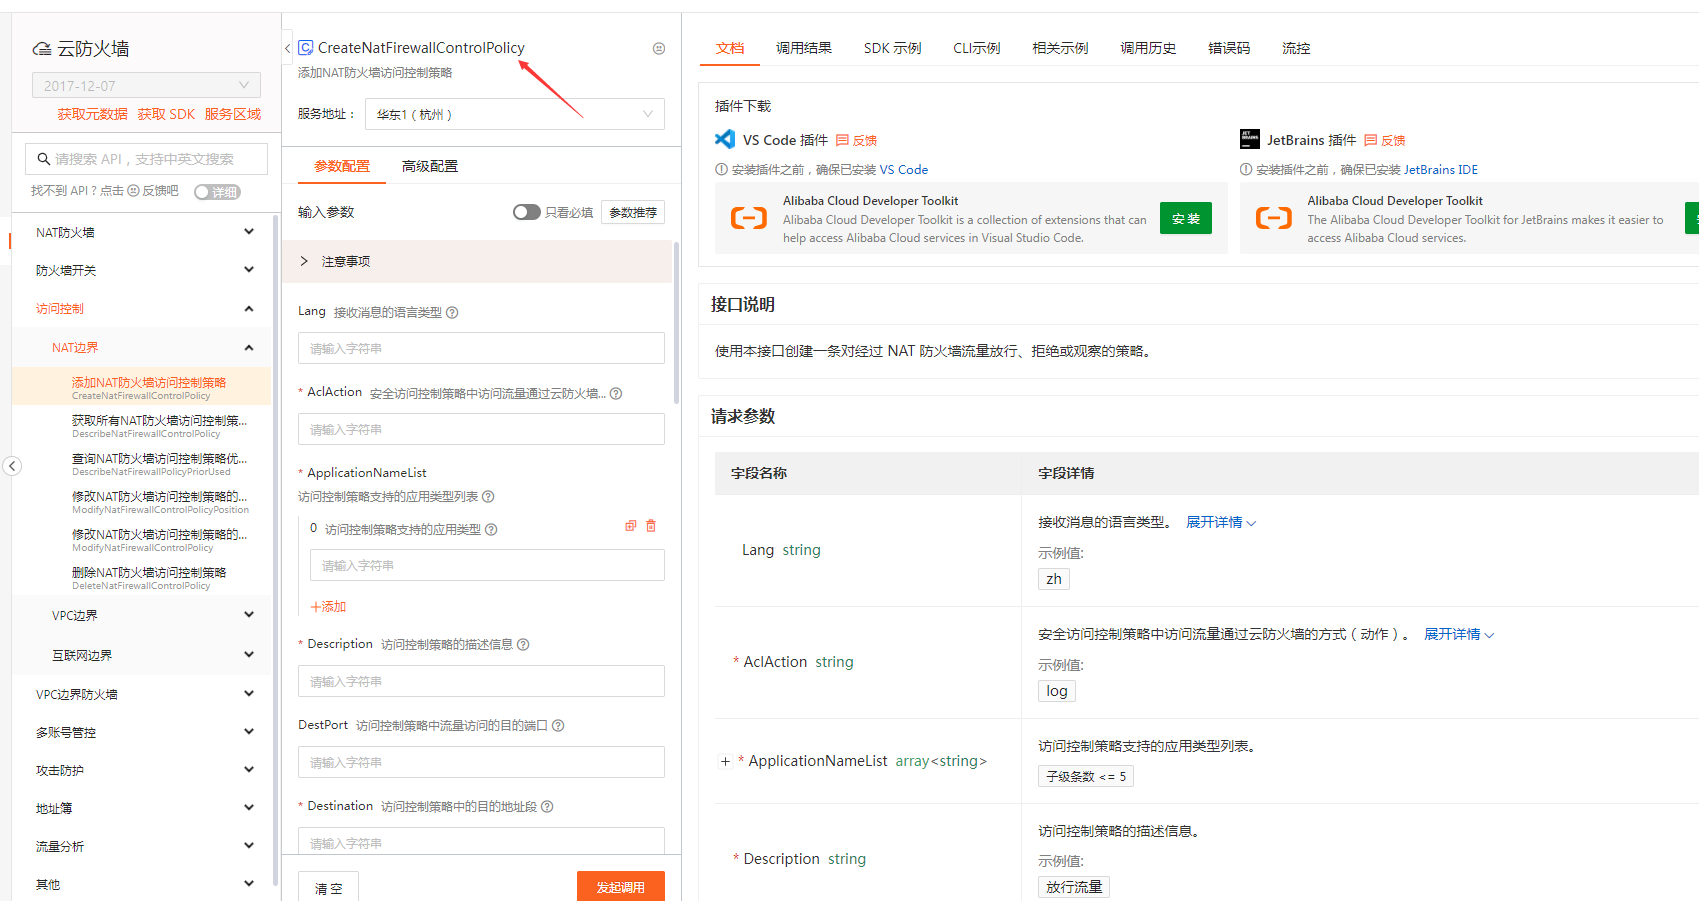This screenshot has width=1699, height=901.
Task: Click help icon next to DestPort label
Action: pos(558,725)
